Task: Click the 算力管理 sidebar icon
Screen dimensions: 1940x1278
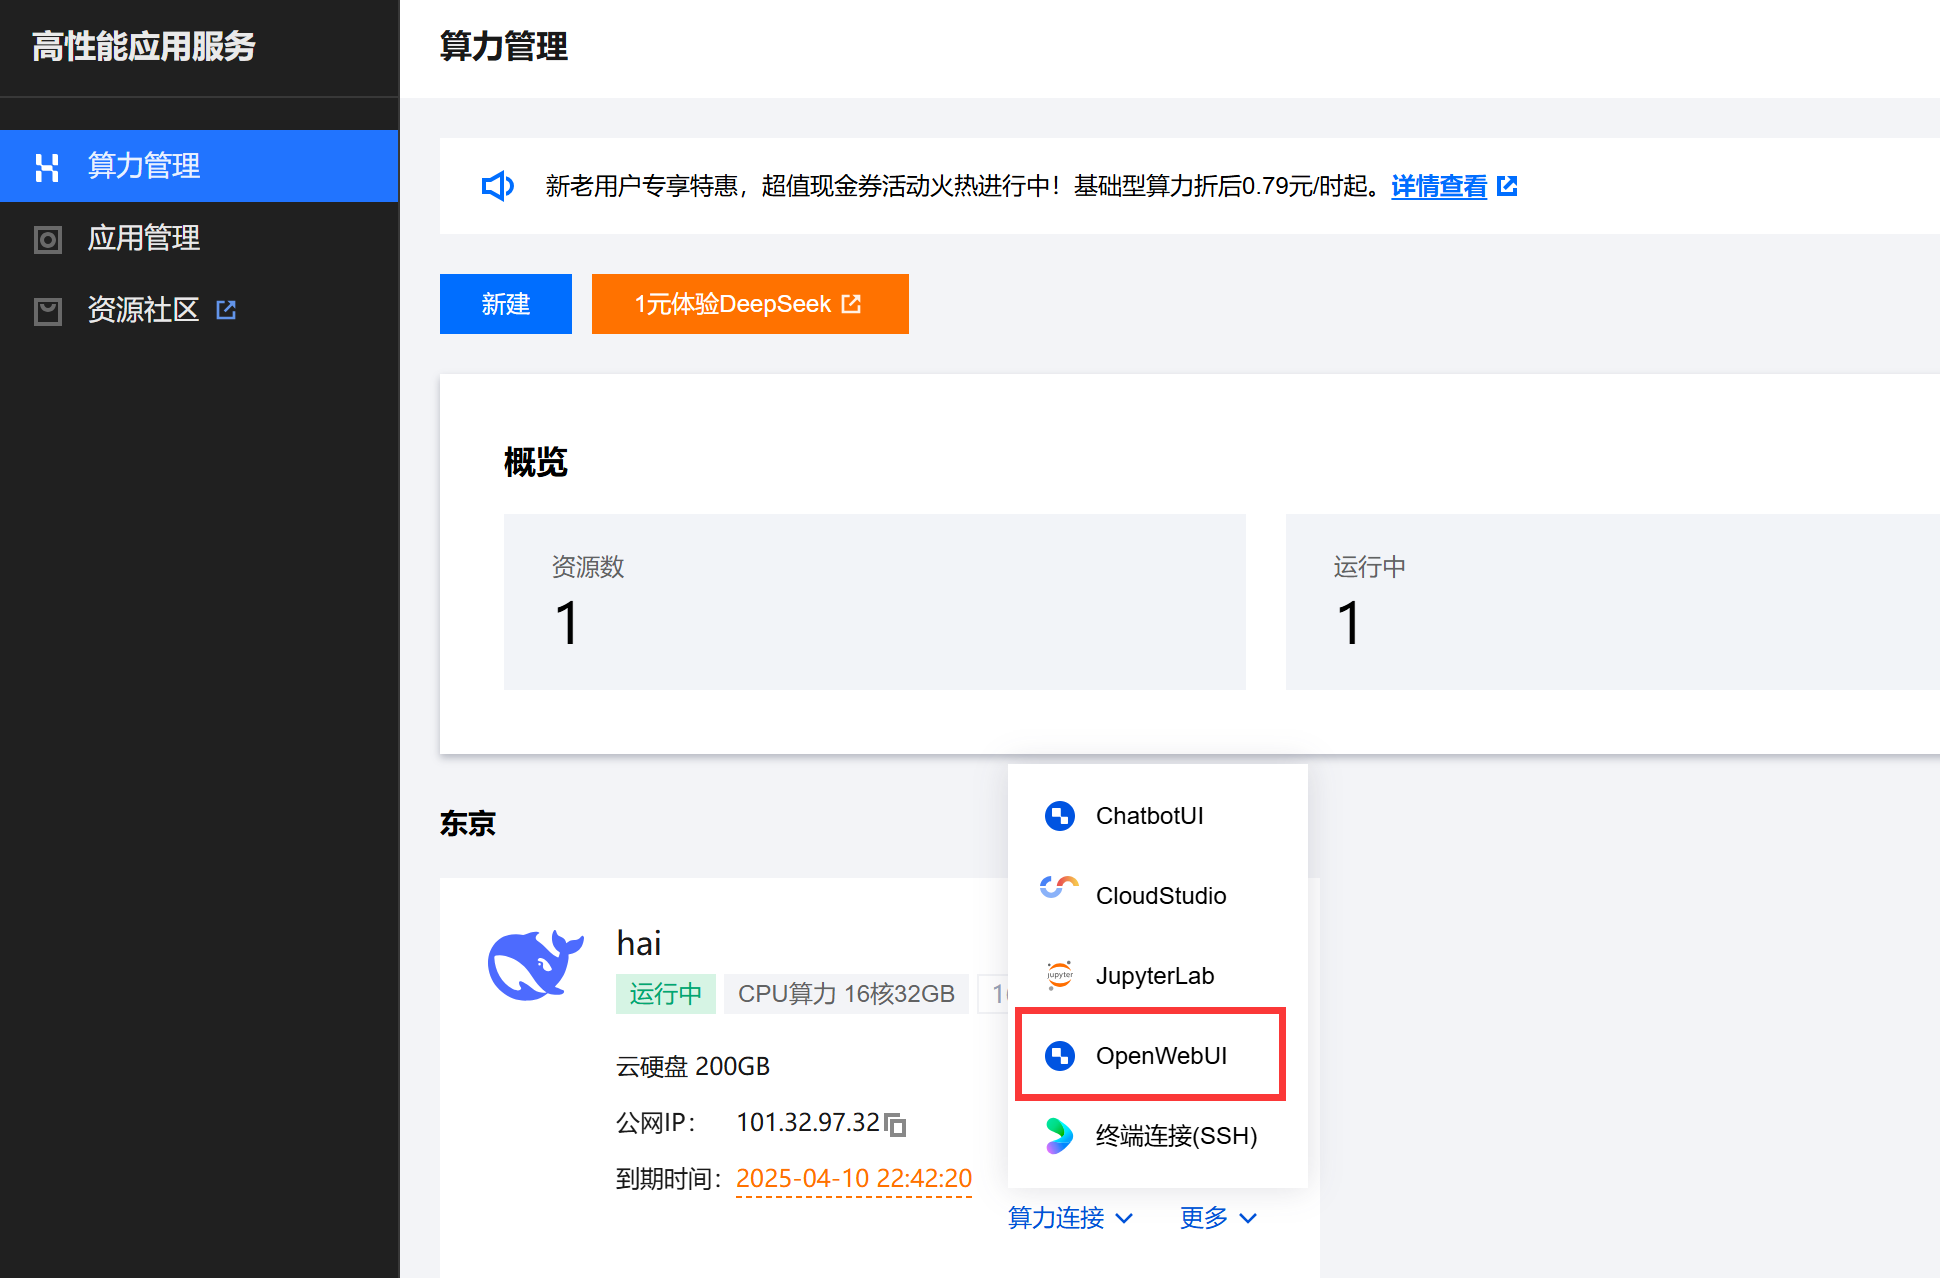Action: click(48, 166)
